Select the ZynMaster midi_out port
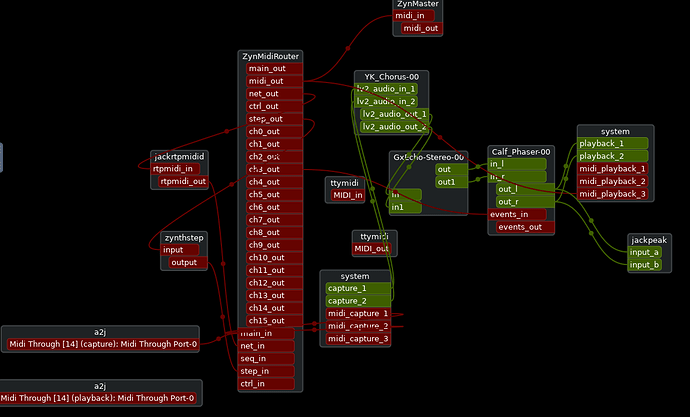 422,29
